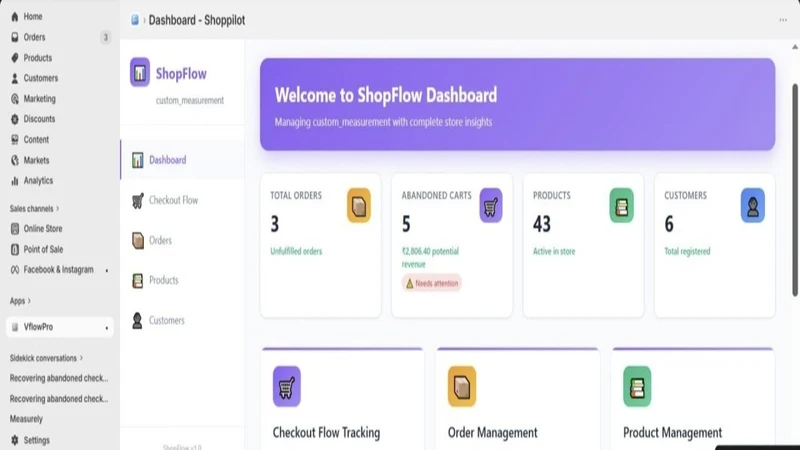
Task: Click the ShopFlow Dashboard chart icon
Action: tap(138, 160)
